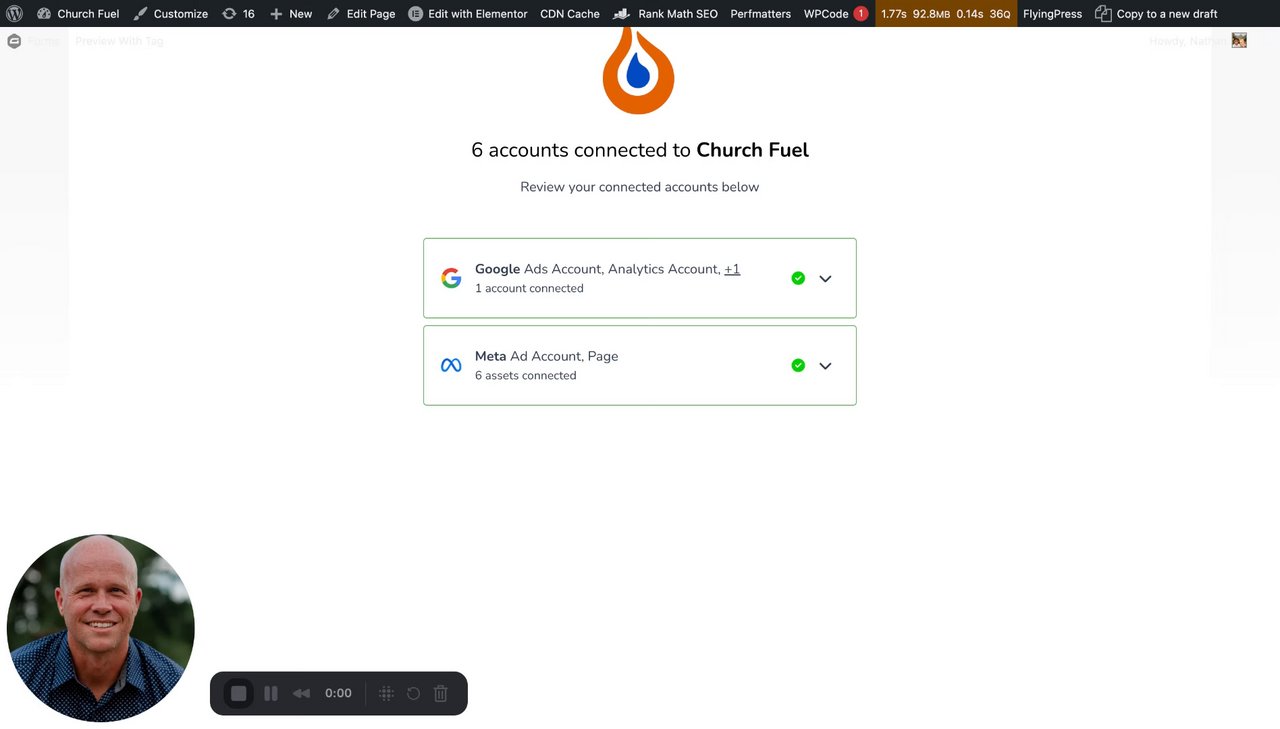This screenshot has height=729, width=1280.
Task: Stop the screen recording
Action: 238,693
